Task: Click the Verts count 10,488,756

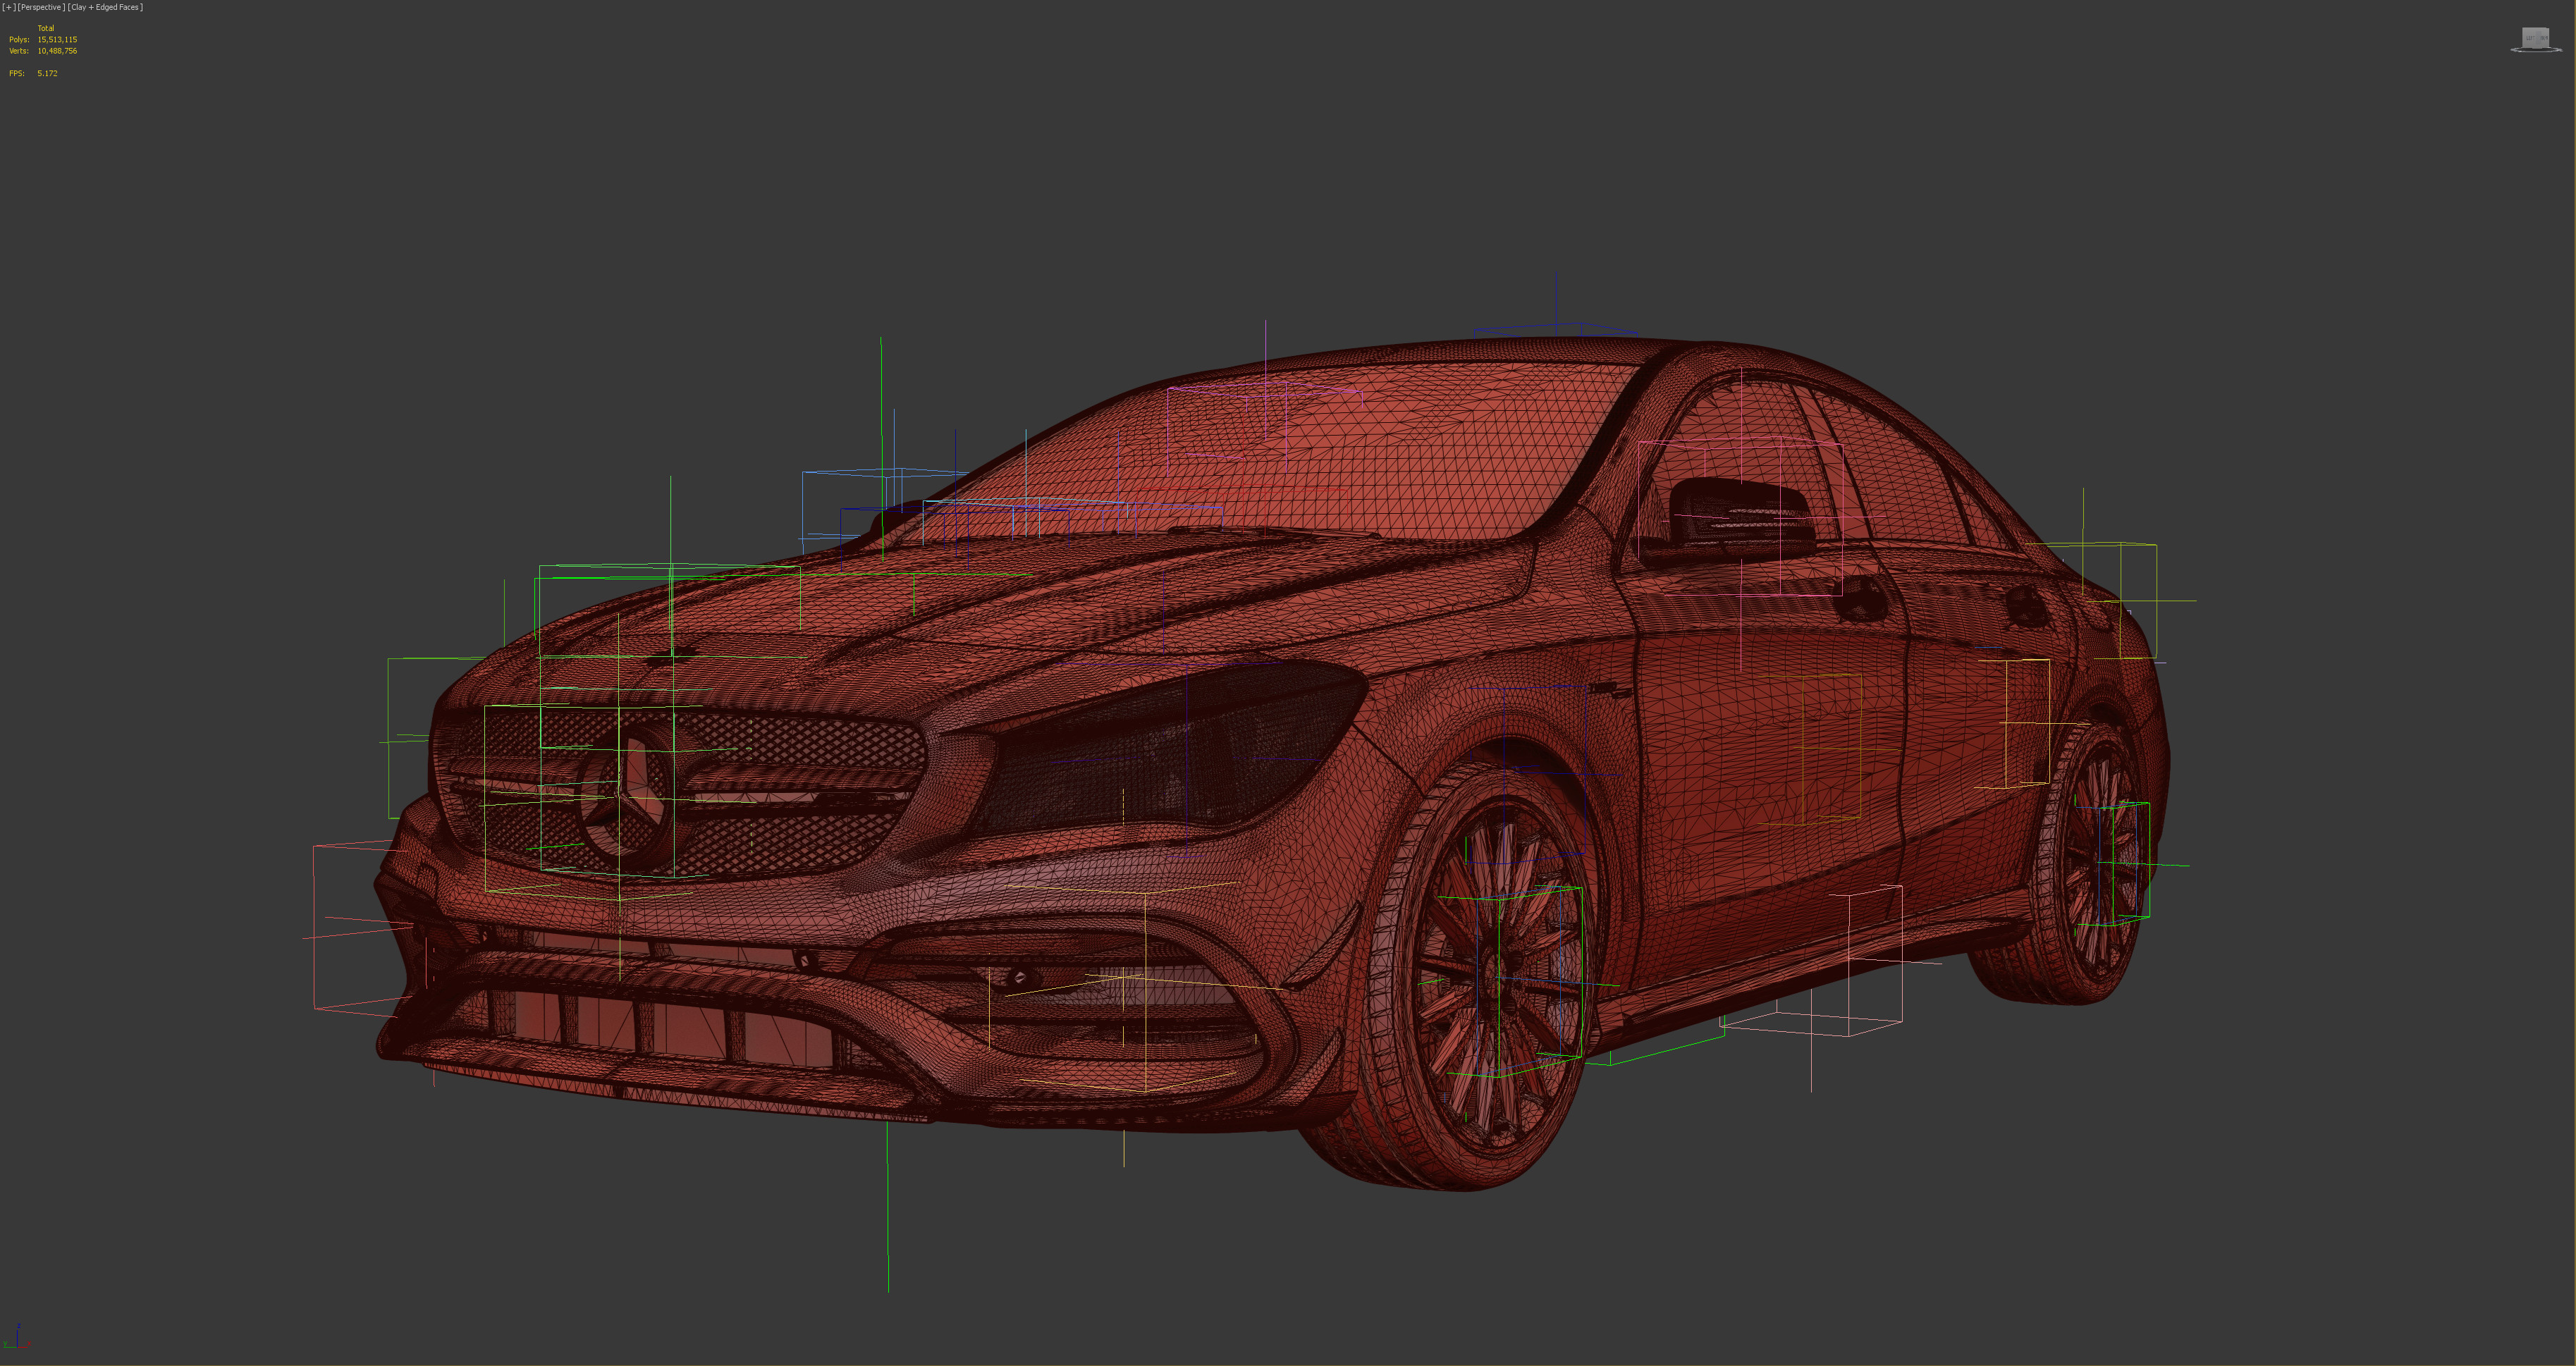Action: [x=57, y=51]
